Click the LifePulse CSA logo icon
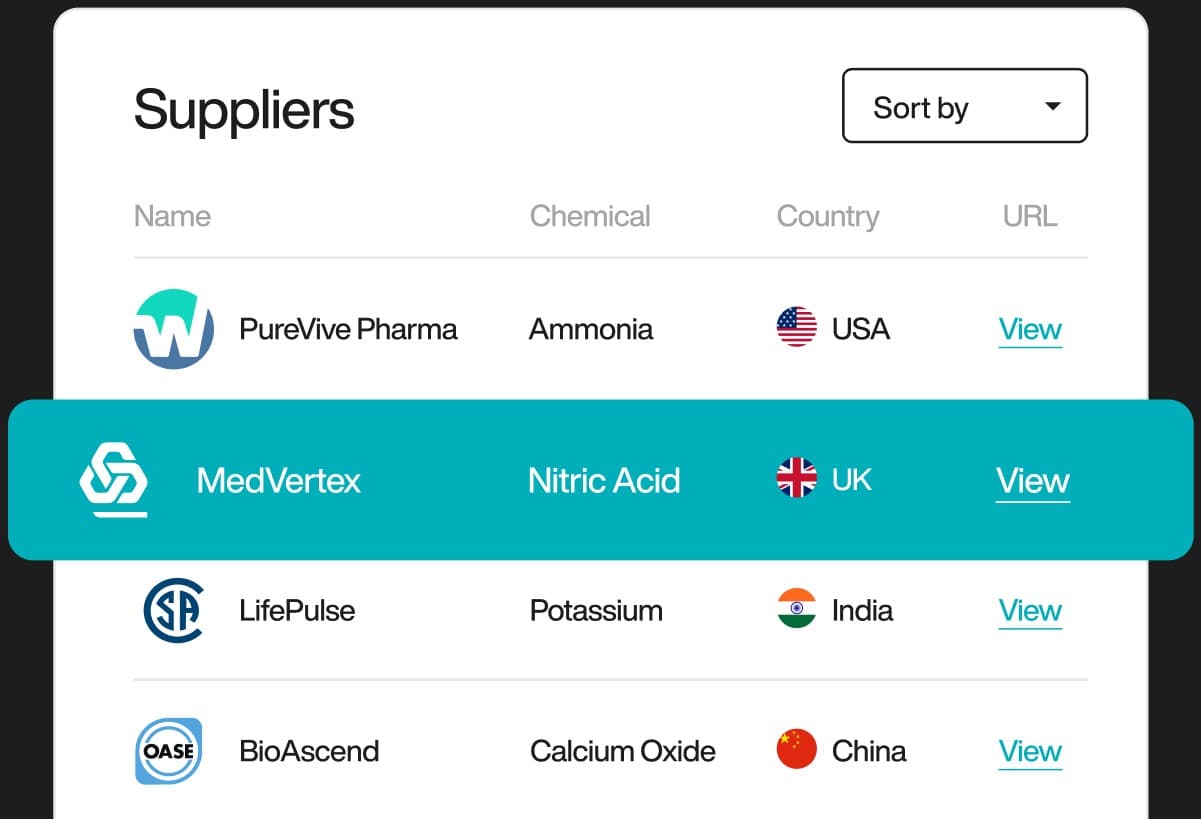 [x=173, y=610]
